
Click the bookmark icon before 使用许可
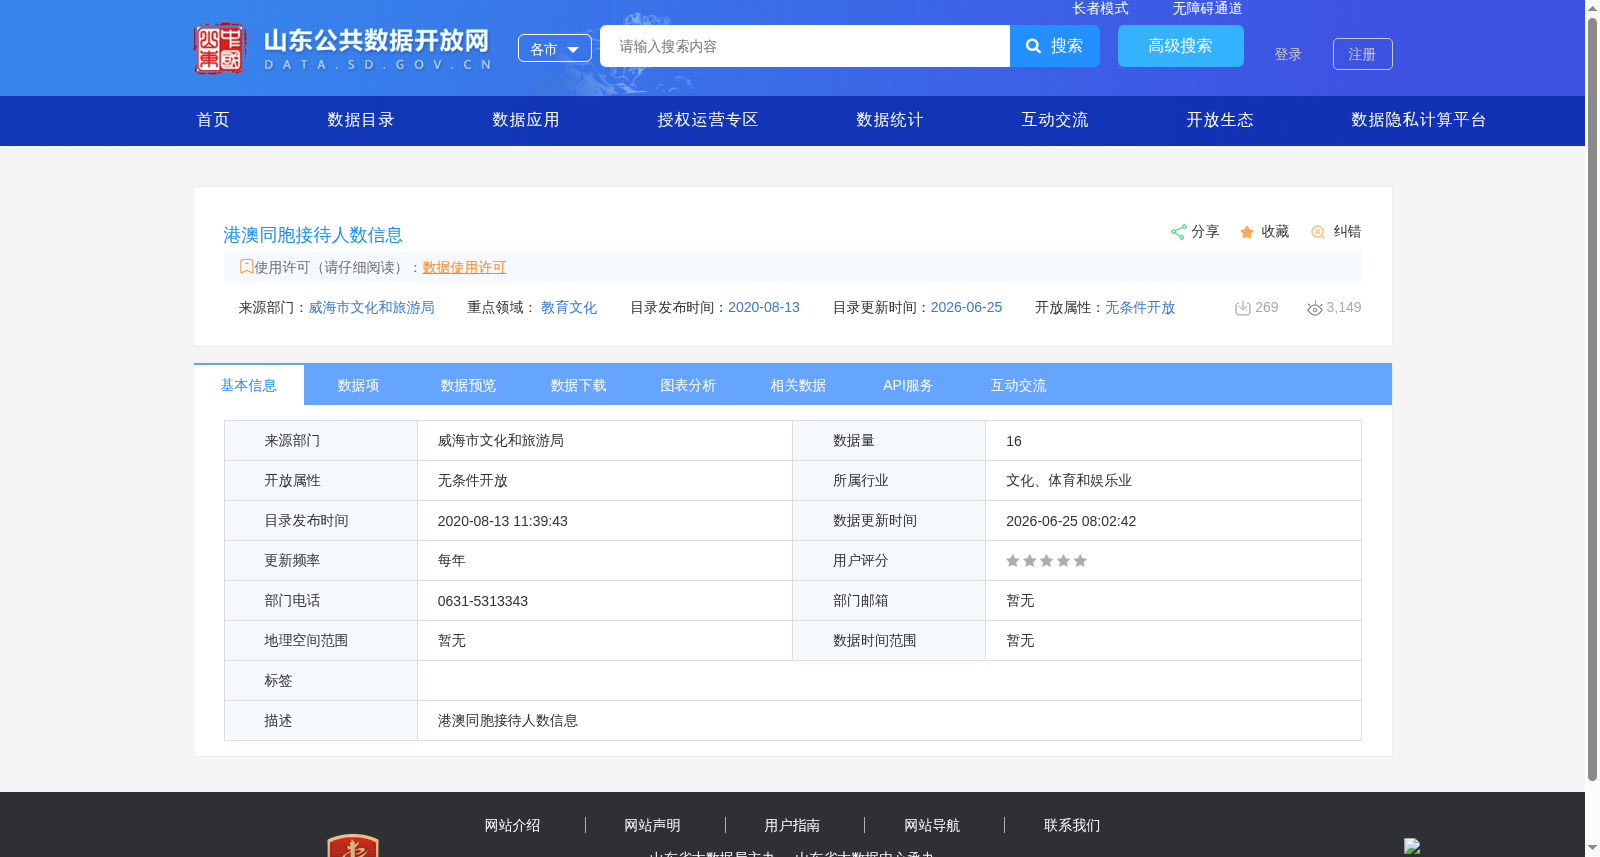coord(246,266)
